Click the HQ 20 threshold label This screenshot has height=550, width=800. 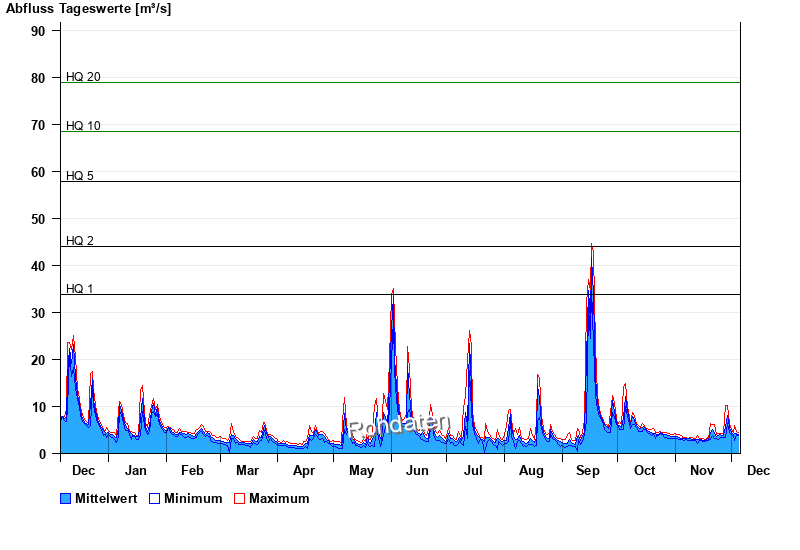coord(83,77)
